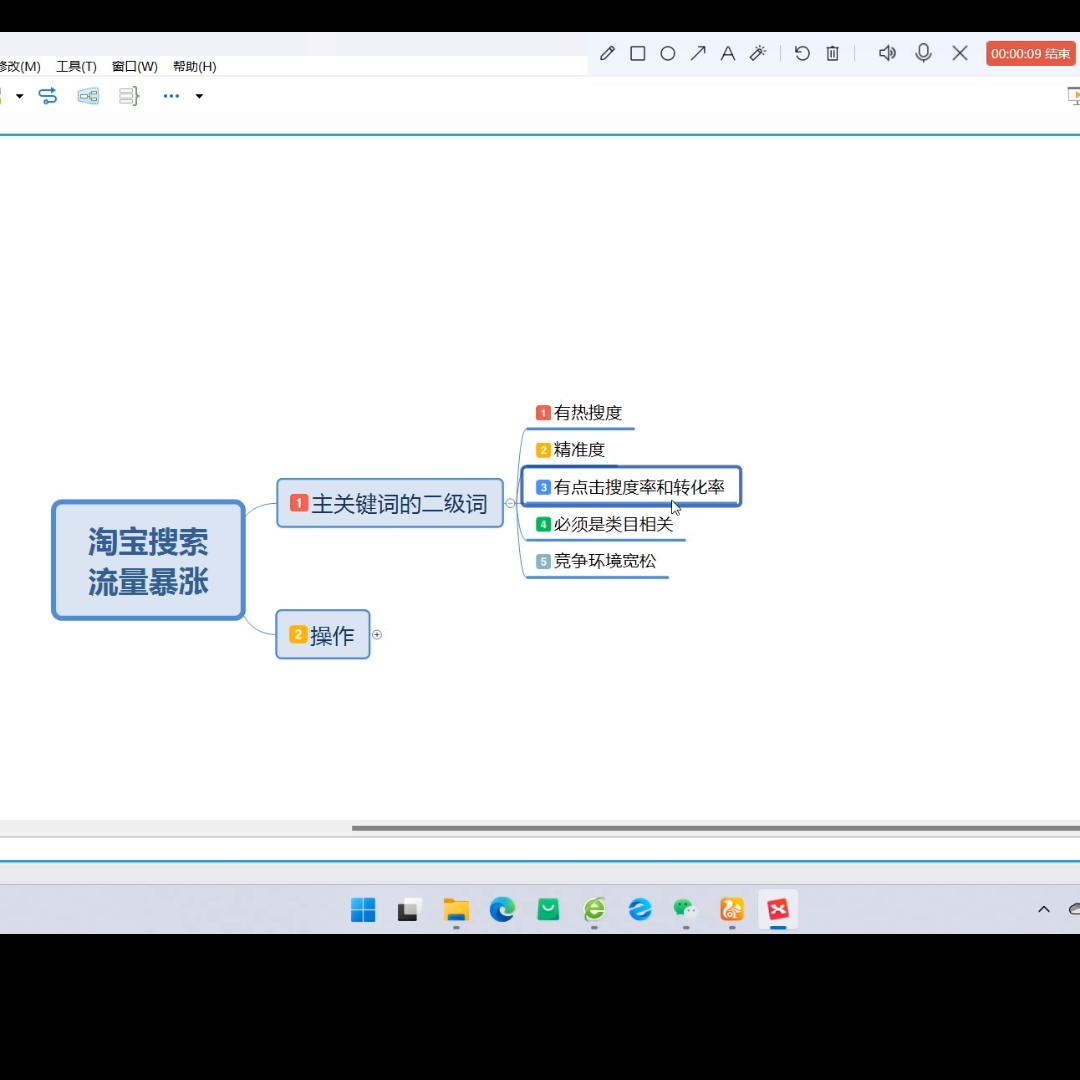1080x1080 pixels.
Task: Collapse the 主关键词的二级词 branch
Action: point(510,503)
